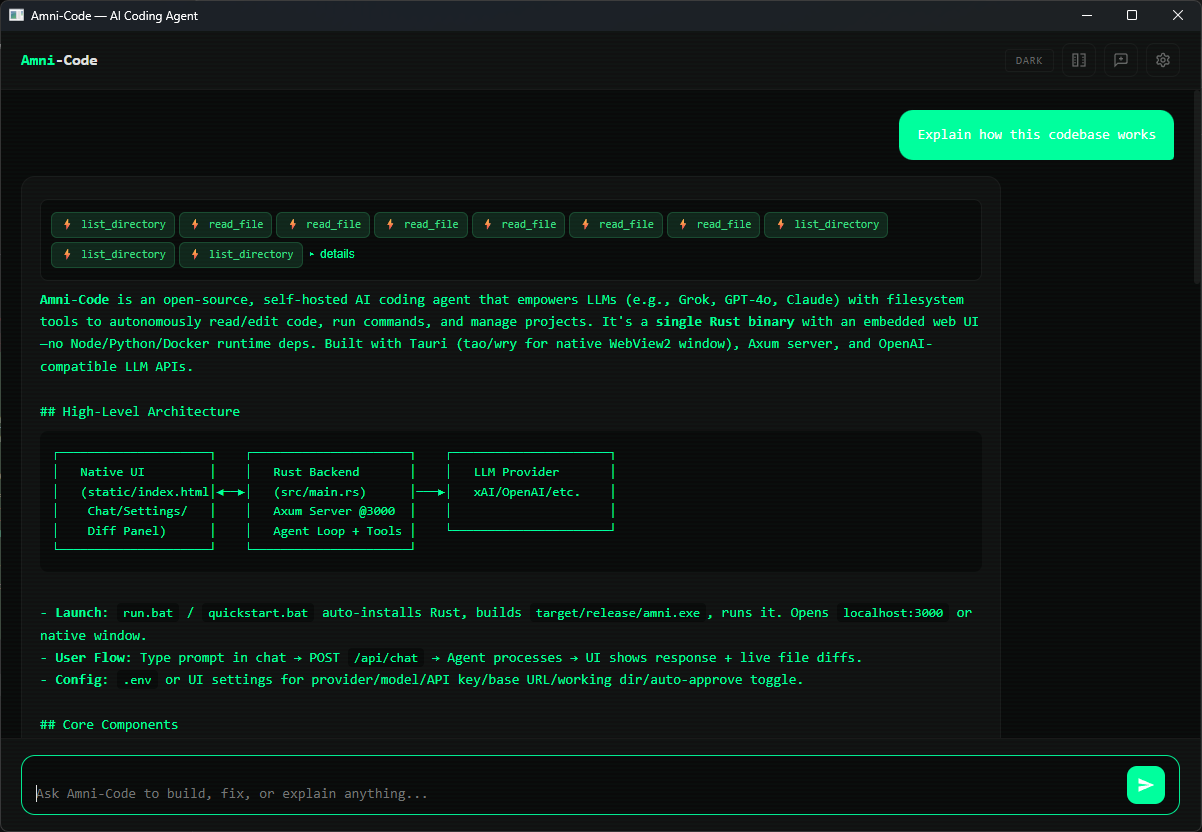The image size is (1202, 832).
Task: Select the Amni-Code logo in the header
Action: pyautogui.click(x=59, y=60)
